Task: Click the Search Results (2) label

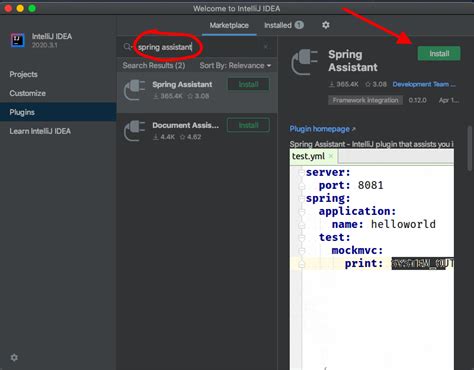Action: pyautogui.click(x=154, y=66)
